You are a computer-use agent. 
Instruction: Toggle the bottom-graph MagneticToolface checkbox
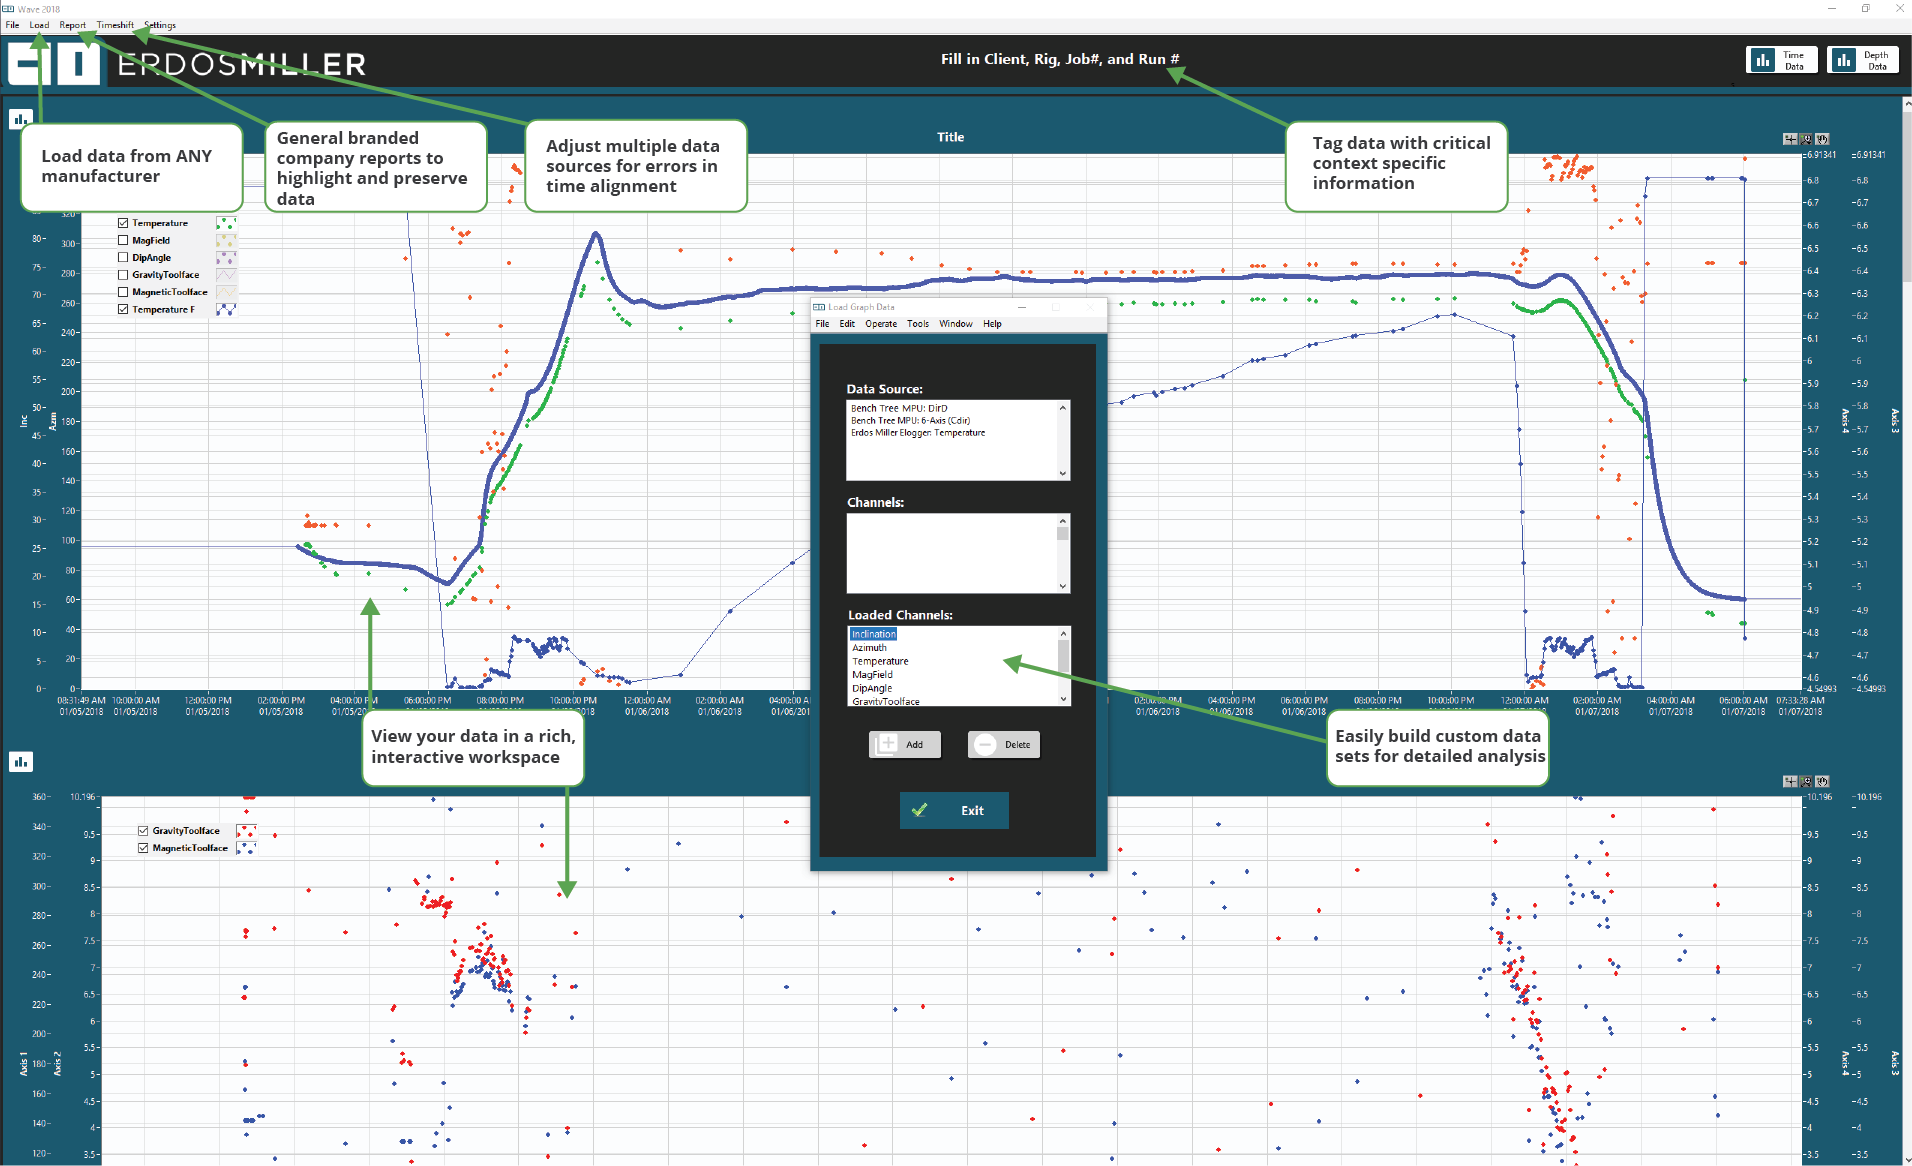point(143,848)
